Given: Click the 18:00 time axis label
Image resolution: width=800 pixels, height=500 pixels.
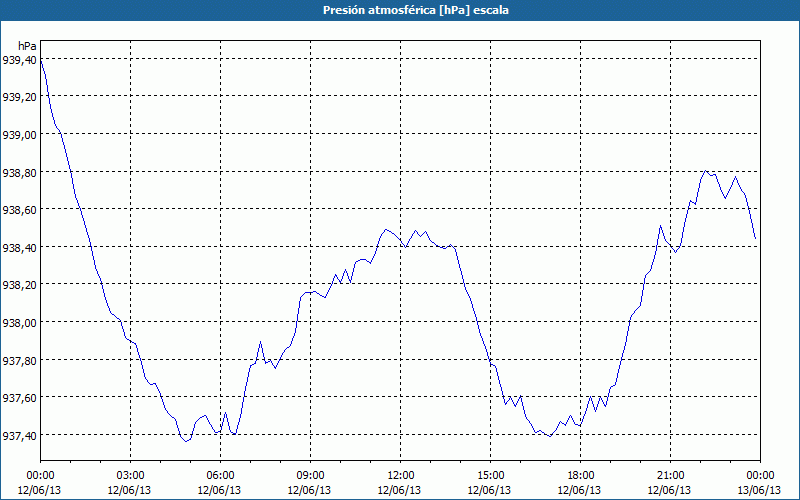Looking at the screenshot, I should tap(580, 476).
